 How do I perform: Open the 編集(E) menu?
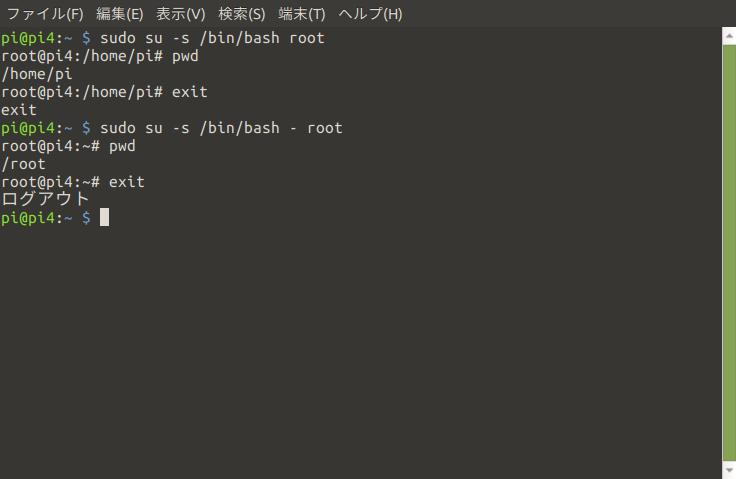(x=119, y=14)
